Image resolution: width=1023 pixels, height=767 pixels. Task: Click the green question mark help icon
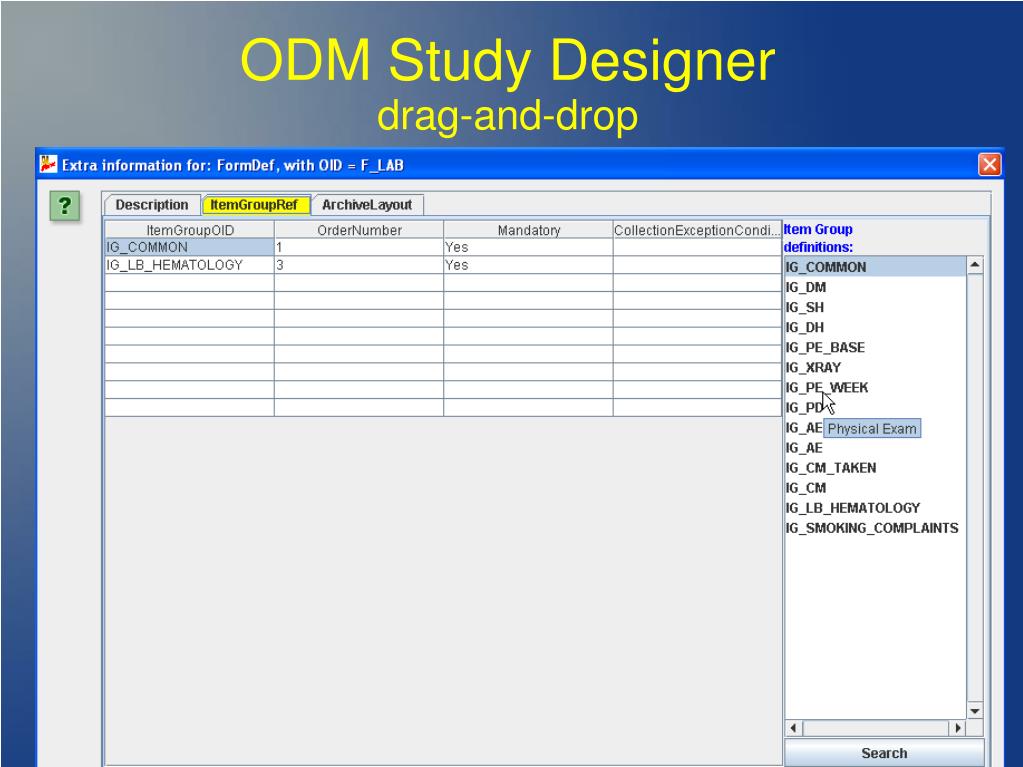(65, 206)
